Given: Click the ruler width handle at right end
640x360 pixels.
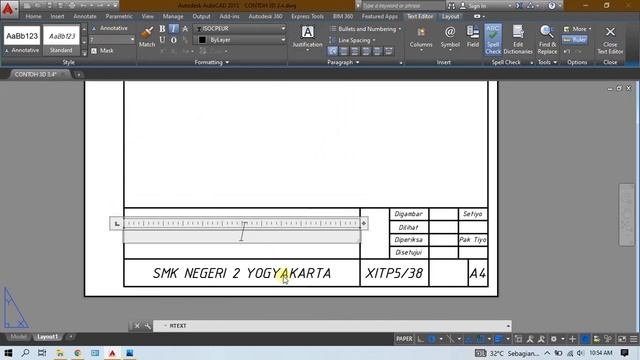Looking at the screenshot, I should pyautogui.click(x=364, y=223).
